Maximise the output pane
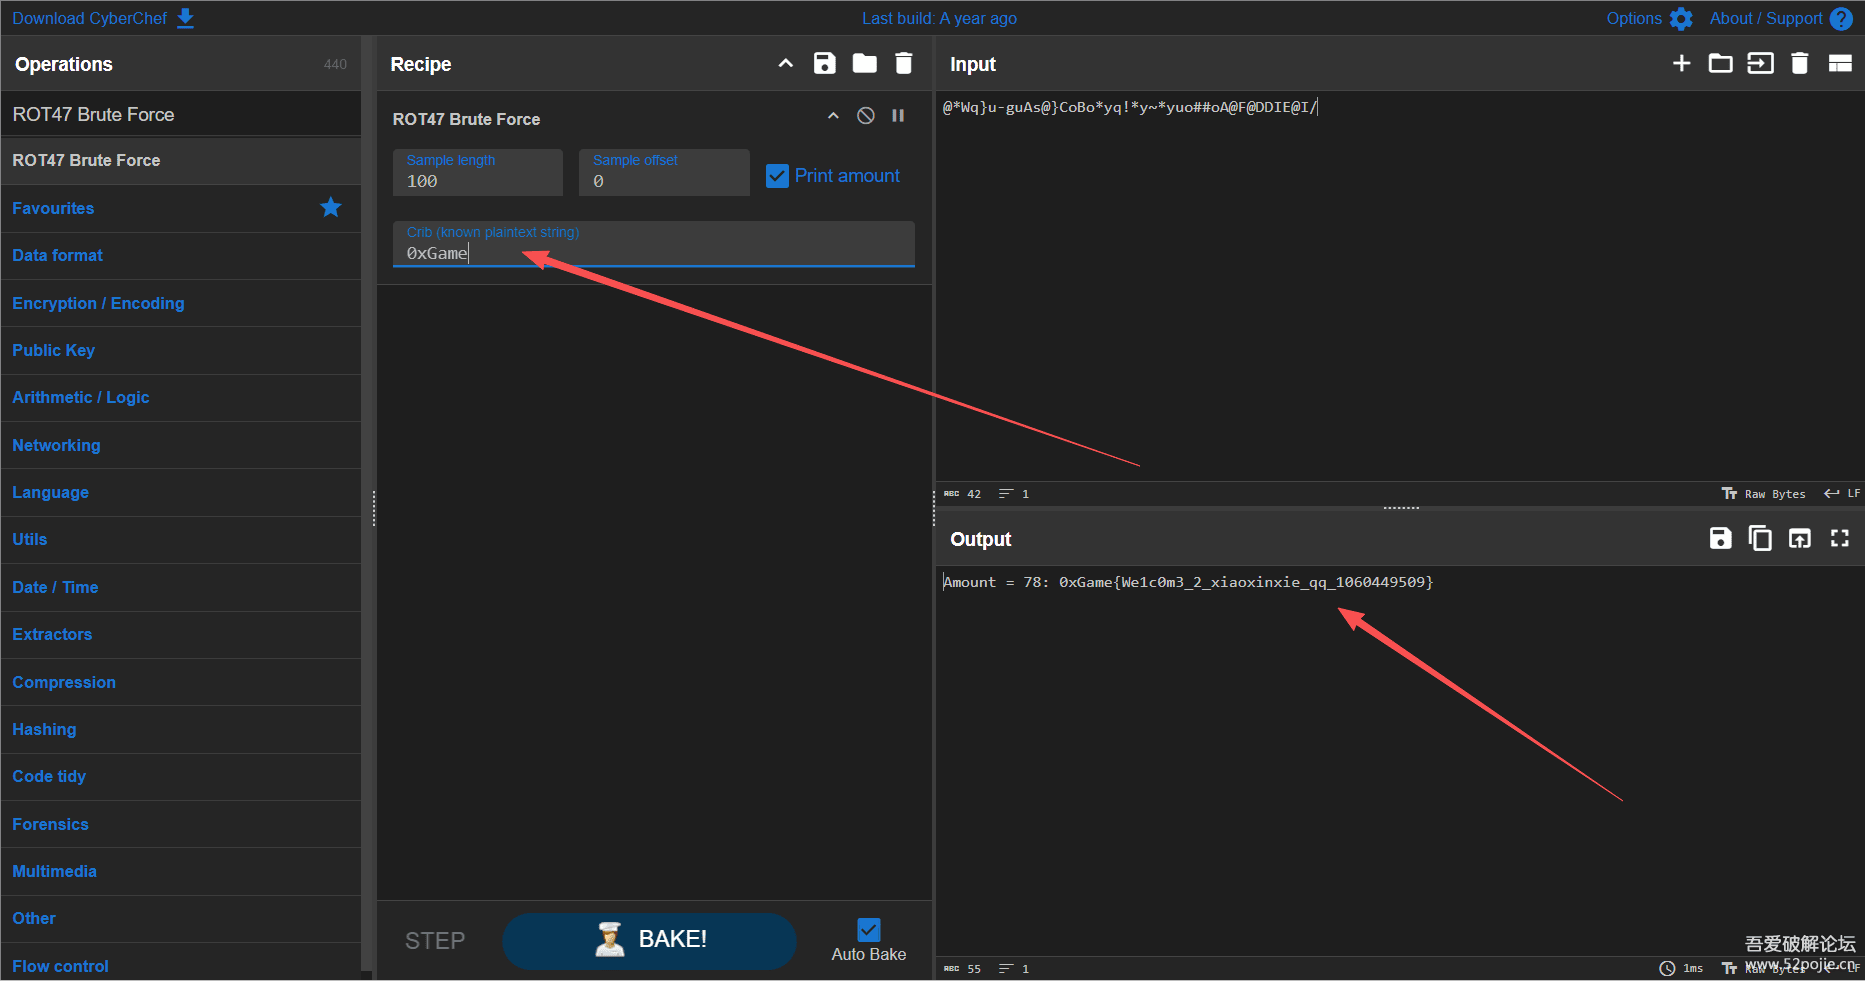The height and width of the screenshot is (981, 1865). pos(1839,539)
